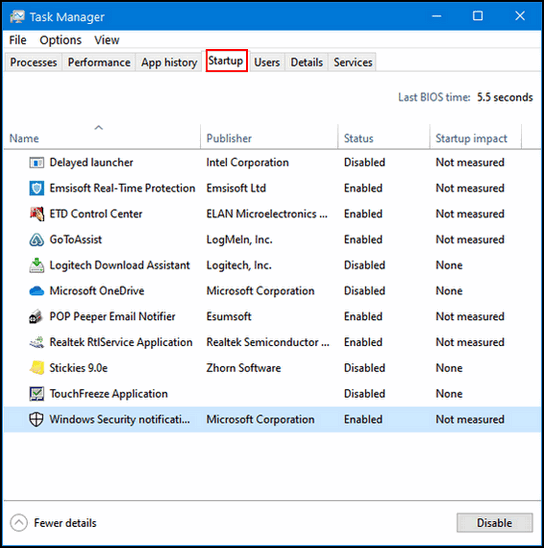Open the Services tab
This screenshot has width=544, height=548.
coord(353,62)
